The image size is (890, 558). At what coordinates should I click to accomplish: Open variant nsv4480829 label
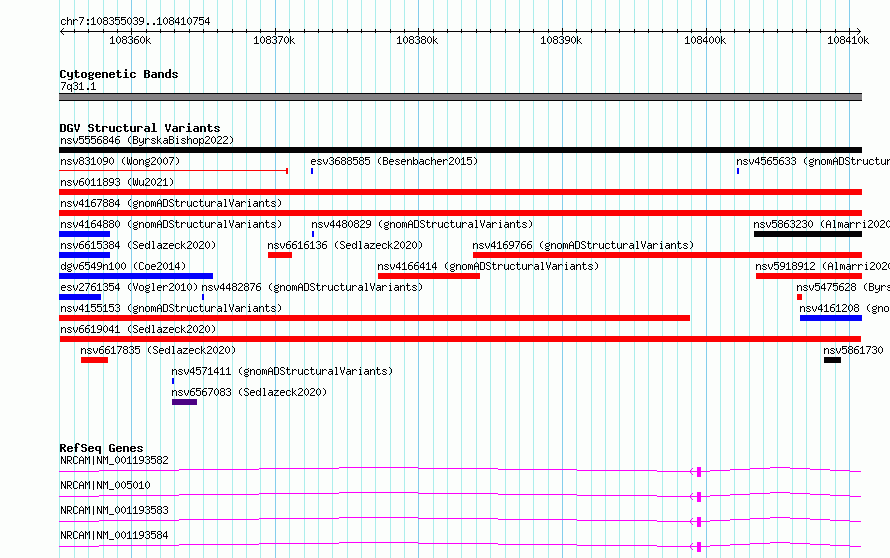pos(422,224)
